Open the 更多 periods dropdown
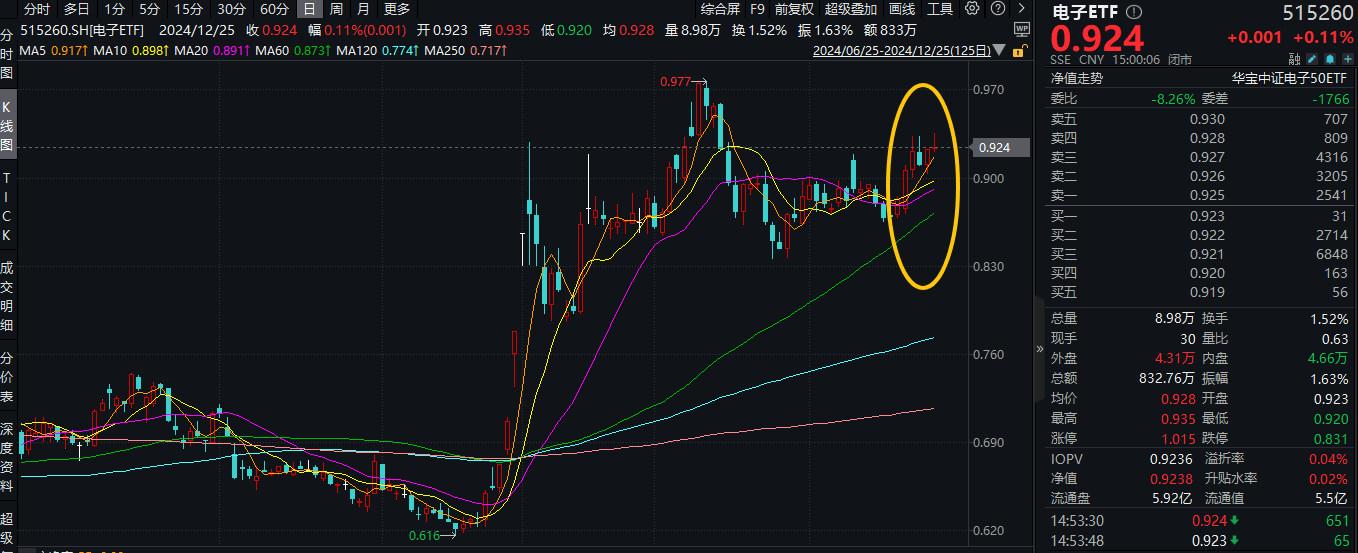1358x553 pixels. click(397, 9)
